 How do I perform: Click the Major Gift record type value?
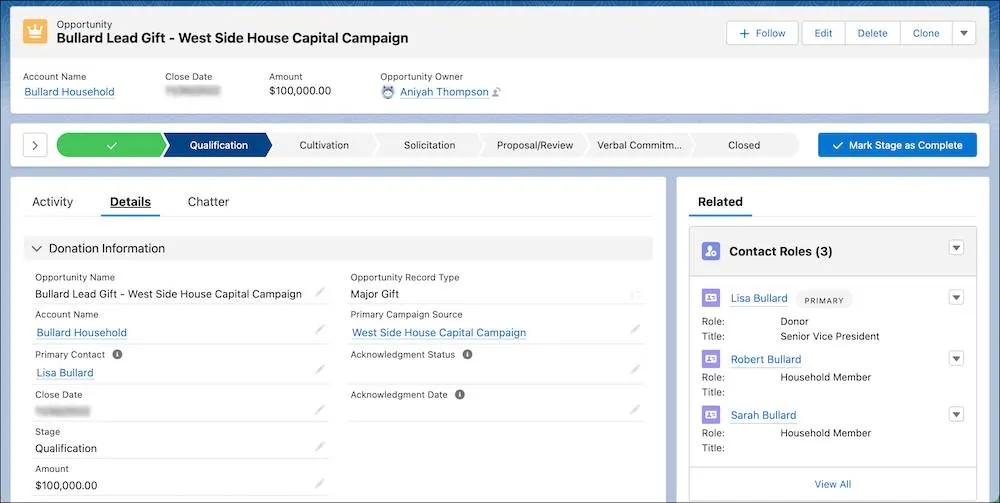(x=375, y=295)
